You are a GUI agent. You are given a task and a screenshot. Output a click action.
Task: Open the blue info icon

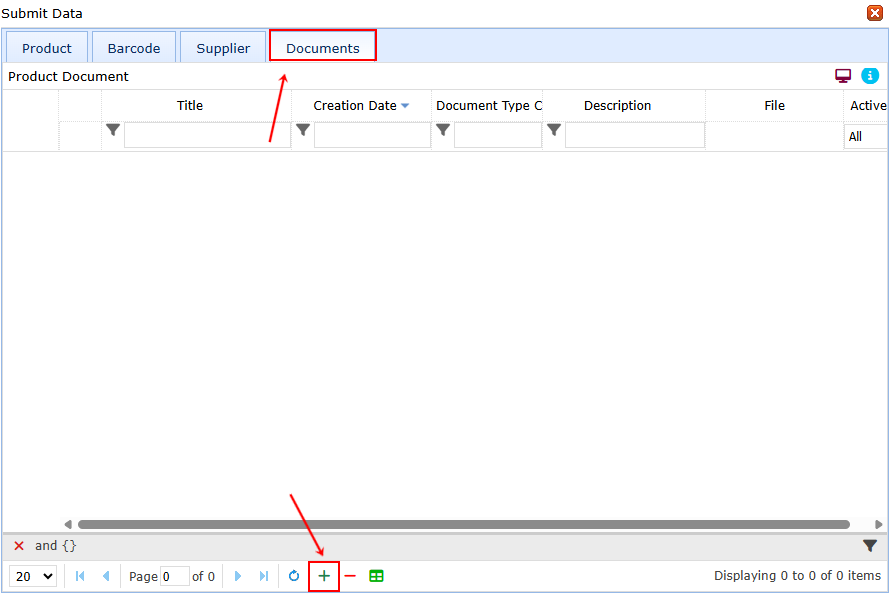pyautogui.click(x=868, y=75)
